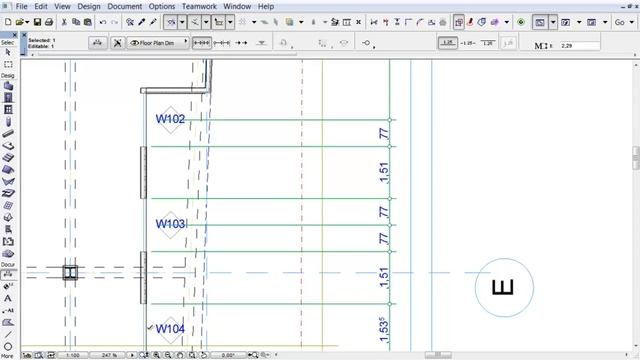Screen dimensions: 640x360
Task: Select the Column tool in toolbox
Action: click(8, 122)
